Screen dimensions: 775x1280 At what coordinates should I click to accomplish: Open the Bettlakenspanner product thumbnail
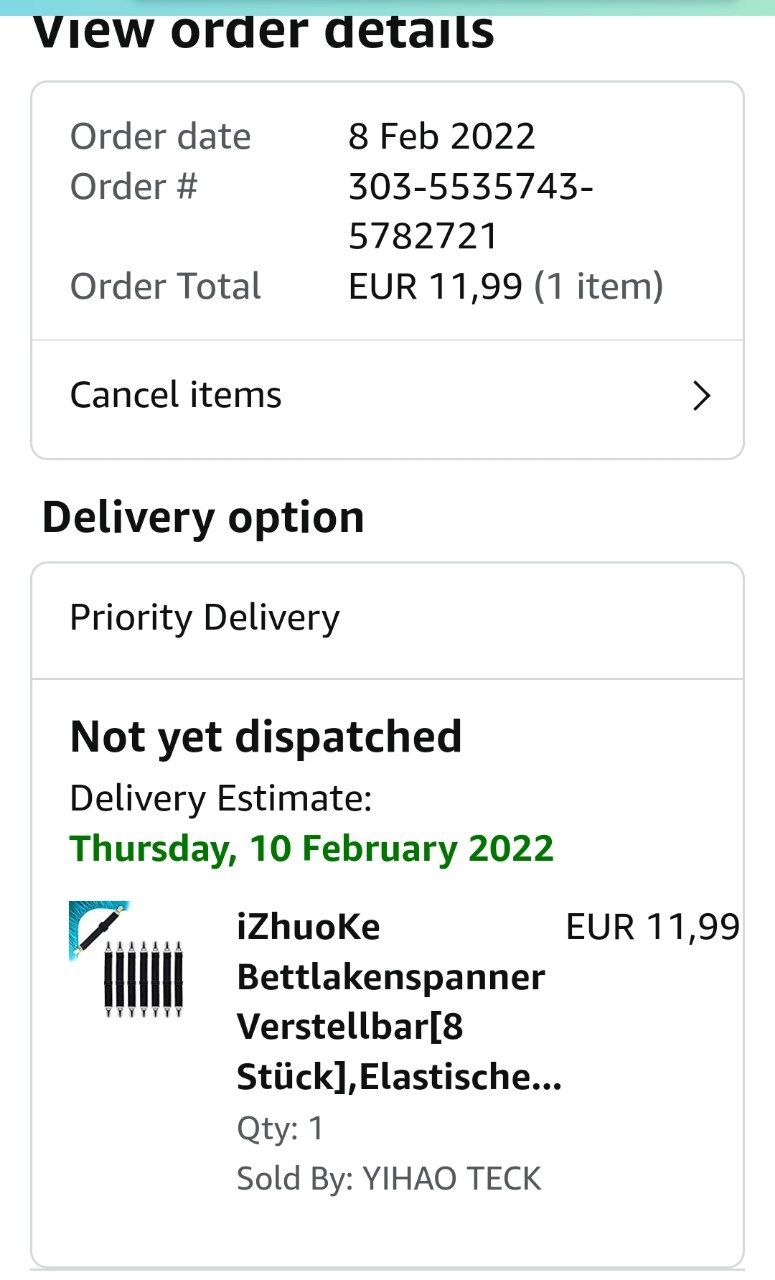click(x=126, y=959)
